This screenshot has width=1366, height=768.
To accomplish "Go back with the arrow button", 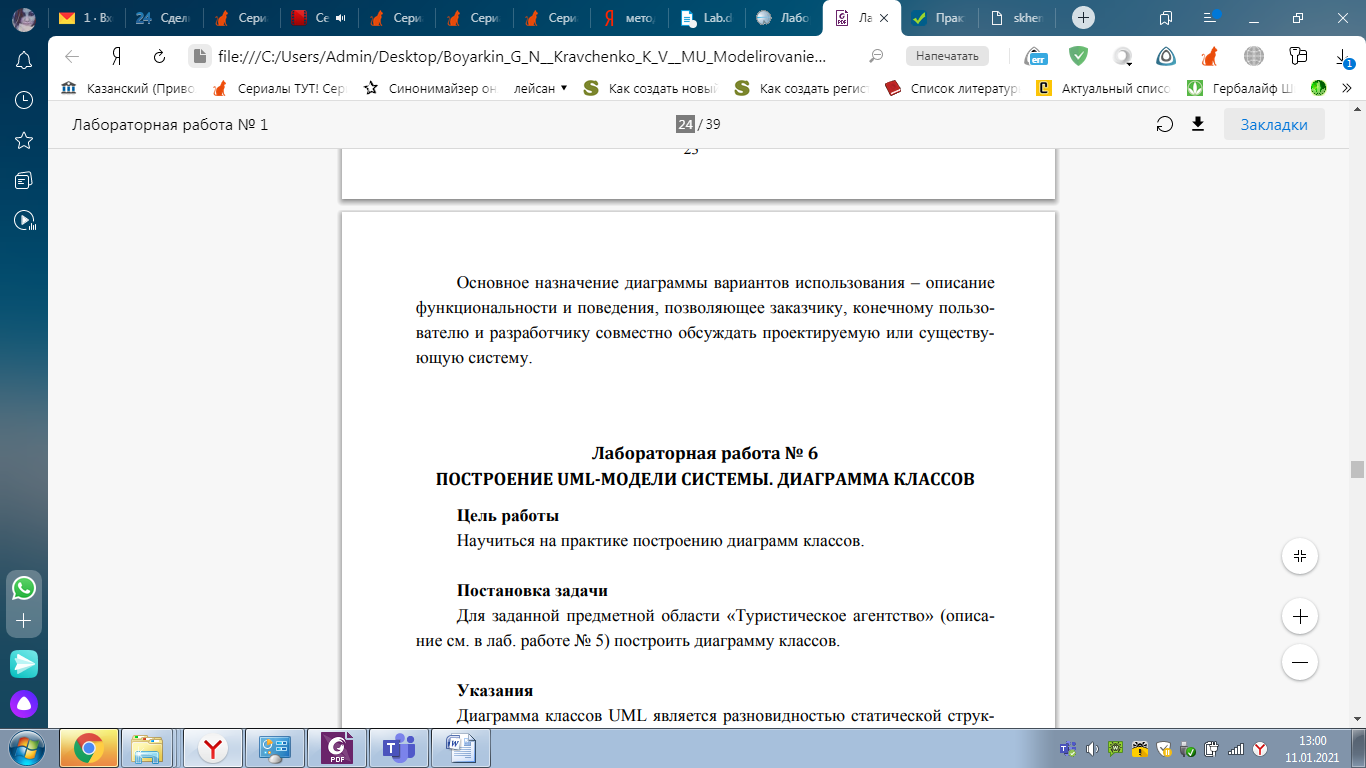I will click(72, 56).
